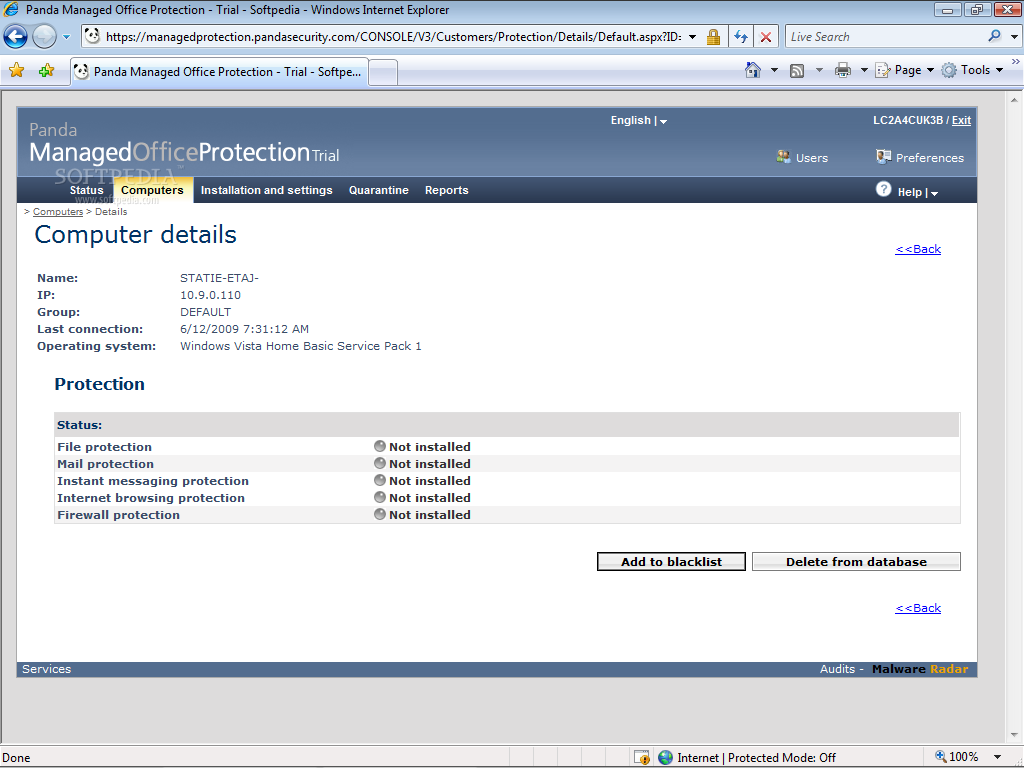
Task: Open the Tools menu
Action: point(972,70)
